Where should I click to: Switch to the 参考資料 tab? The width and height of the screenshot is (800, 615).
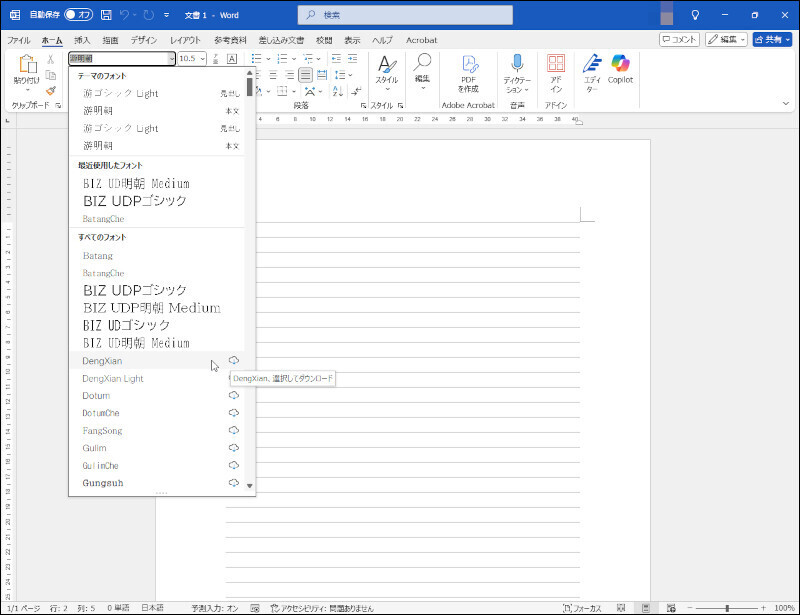230,40
